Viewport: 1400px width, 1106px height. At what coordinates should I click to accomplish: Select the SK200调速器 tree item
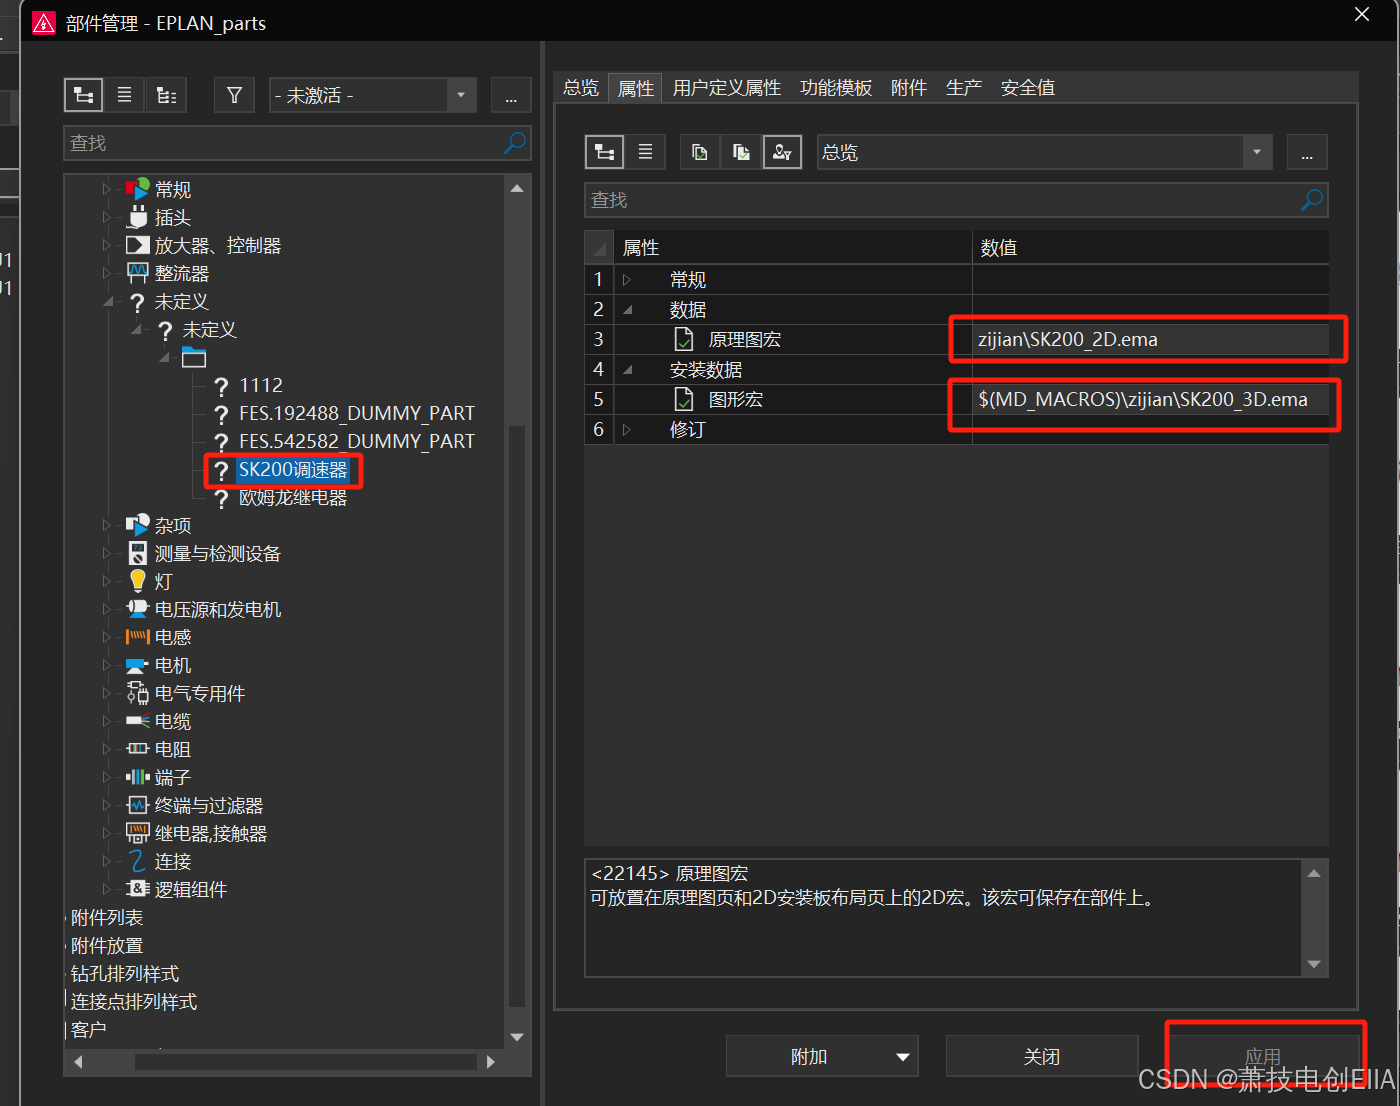pos(293,469)
